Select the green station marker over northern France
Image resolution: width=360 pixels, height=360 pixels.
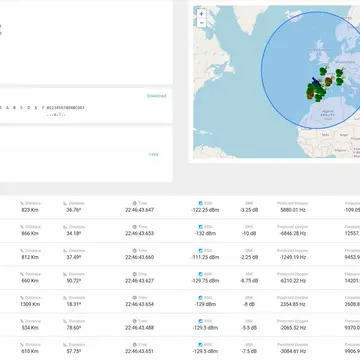click(x=323, y=71)
